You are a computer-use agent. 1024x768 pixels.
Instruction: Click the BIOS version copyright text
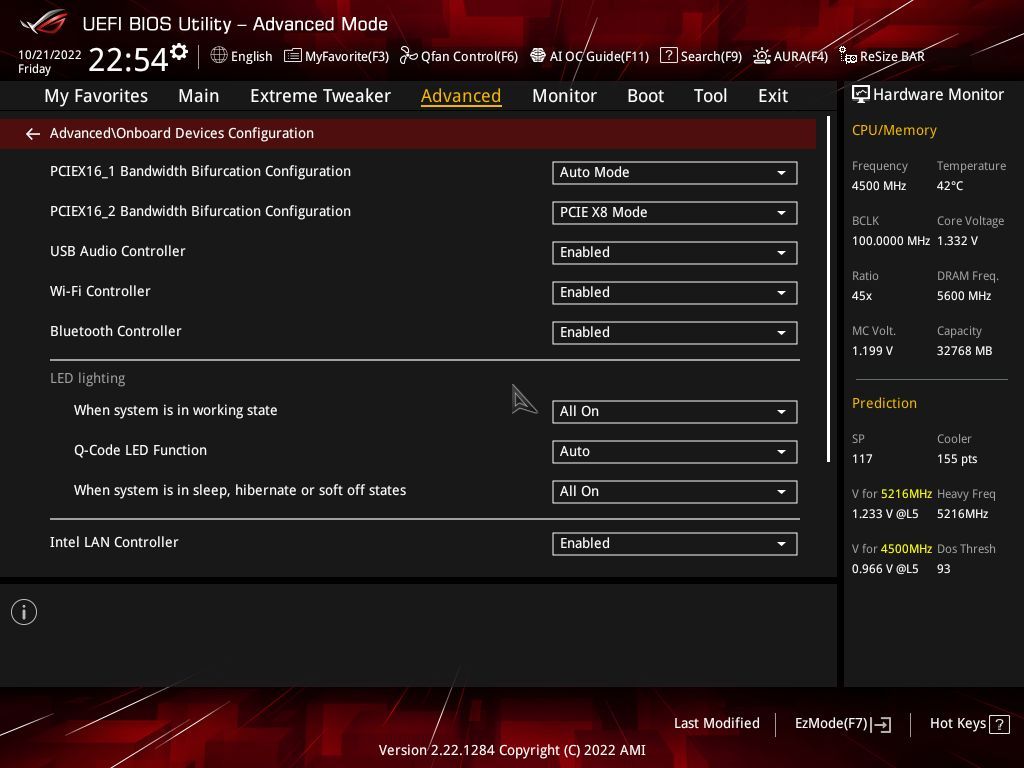pyautogui.click(x=512, y=750)
